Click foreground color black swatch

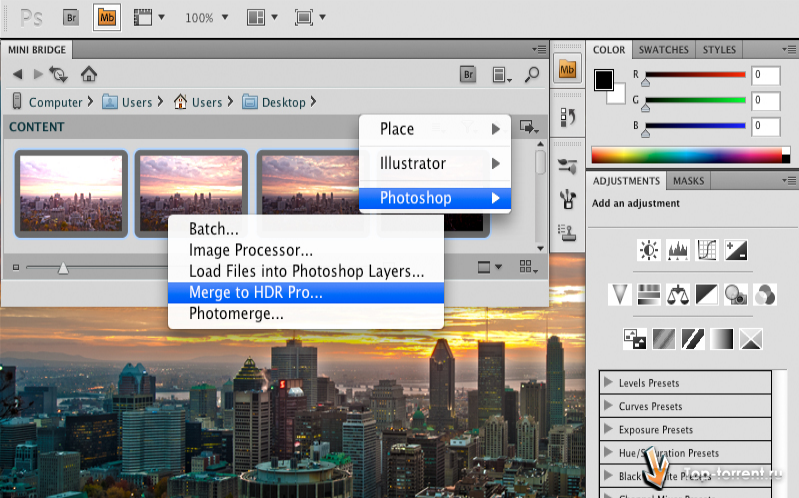[x=603, y=80]
